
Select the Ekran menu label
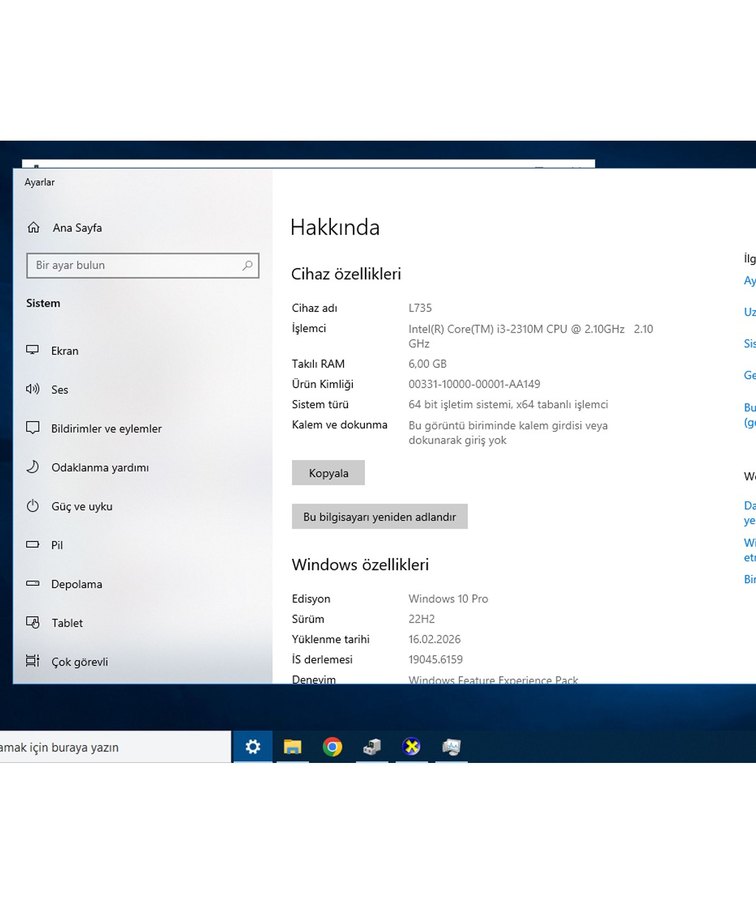[x=65, y=351]
